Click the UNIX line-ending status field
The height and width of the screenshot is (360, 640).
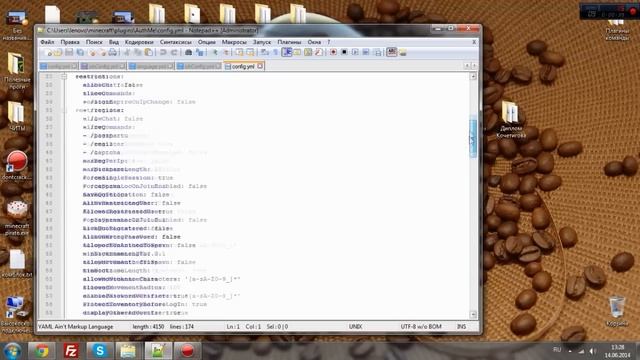tap(355, 327)
